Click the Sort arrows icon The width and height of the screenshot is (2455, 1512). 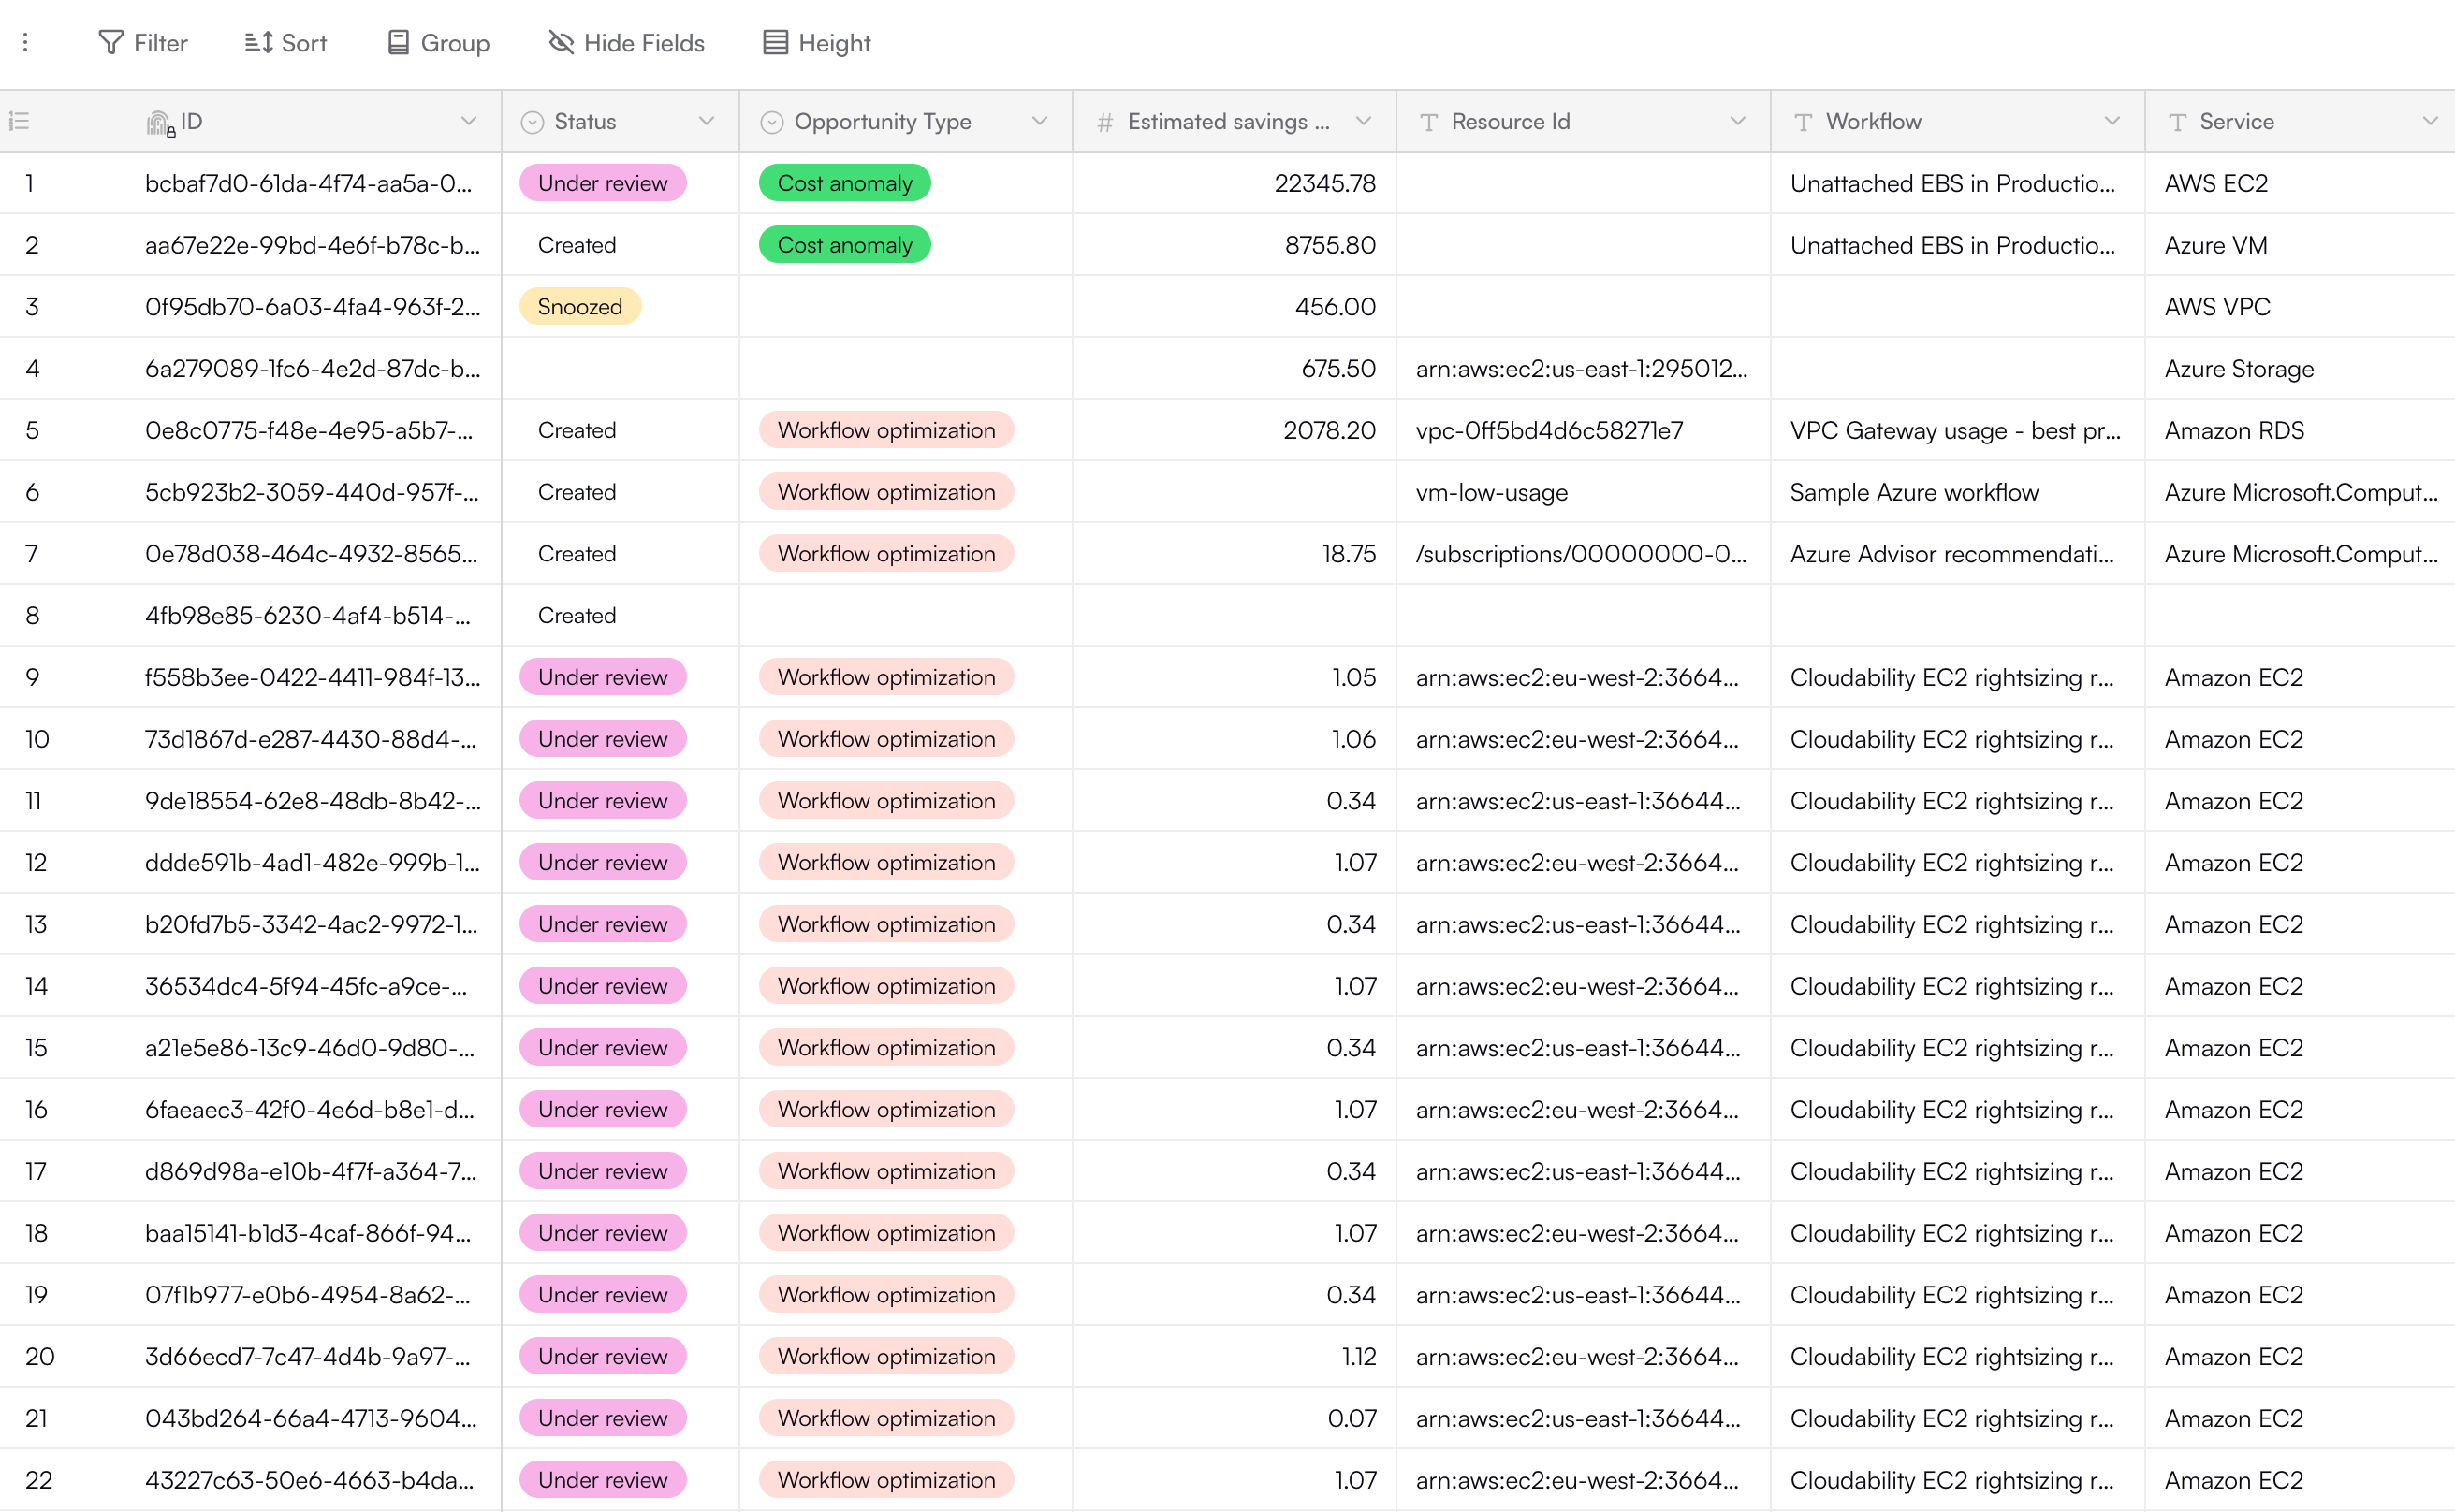point(259,43)
